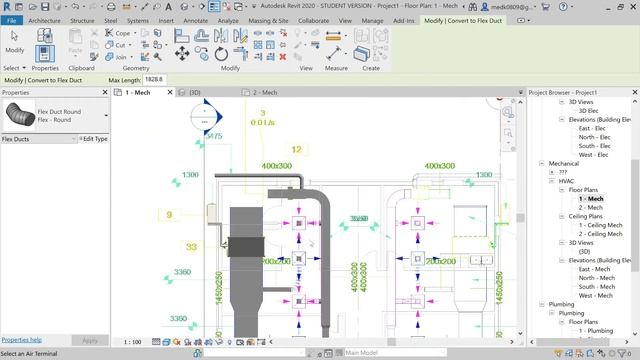Click the Save icon in quick access toolbar

pyautogui.click(x=45, y=7)
